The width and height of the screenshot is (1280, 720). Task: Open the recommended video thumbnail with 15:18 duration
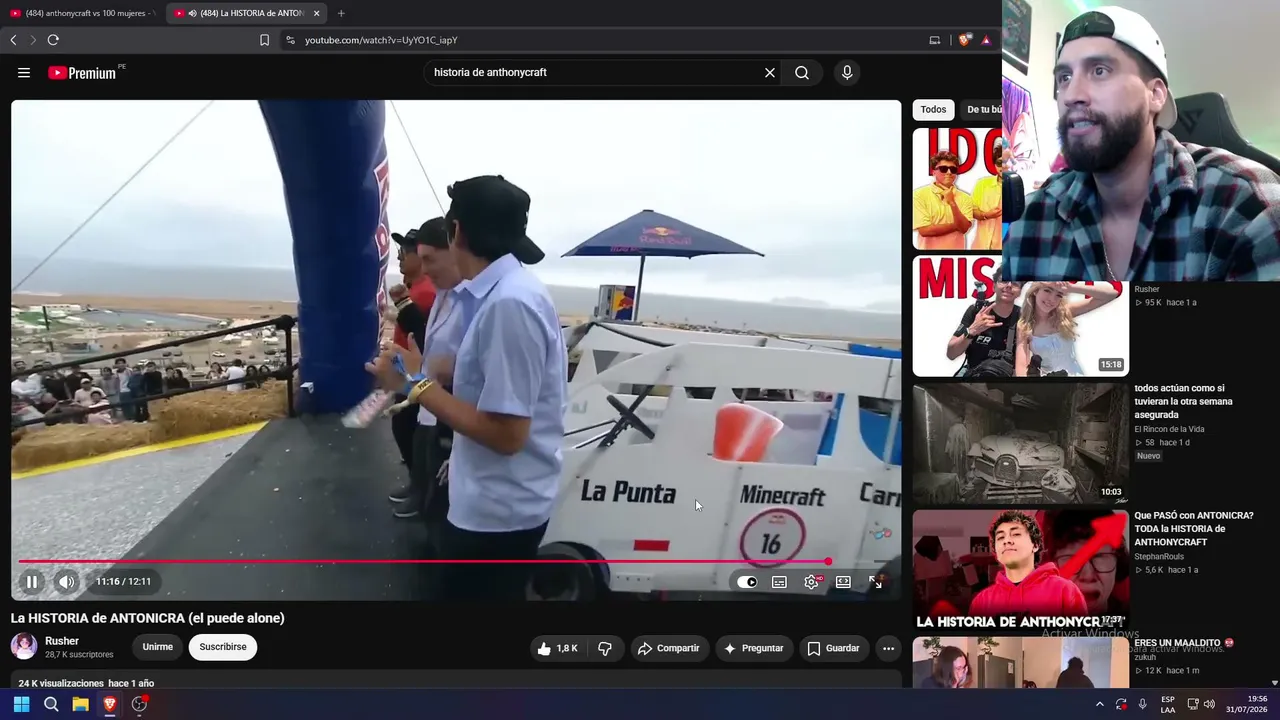1020,316
